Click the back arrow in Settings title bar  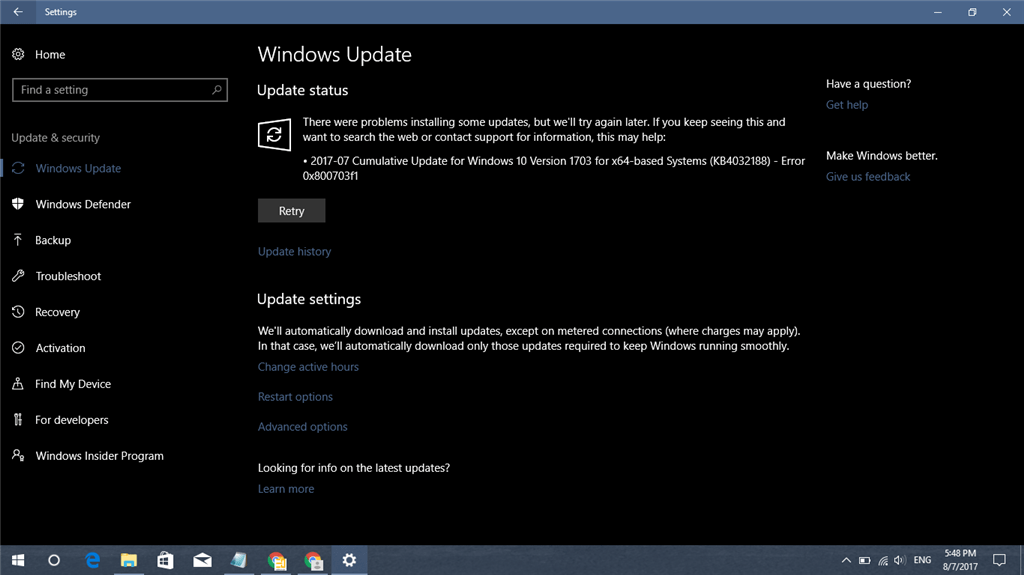point(18,12)
